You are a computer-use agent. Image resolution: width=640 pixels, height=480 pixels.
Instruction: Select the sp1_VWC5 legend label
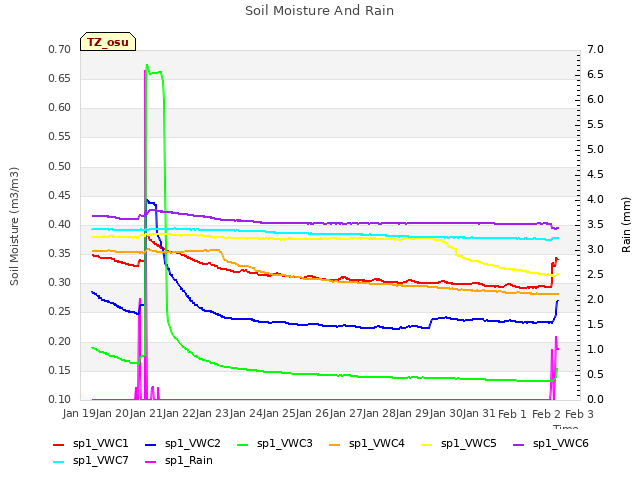(469, 444)
